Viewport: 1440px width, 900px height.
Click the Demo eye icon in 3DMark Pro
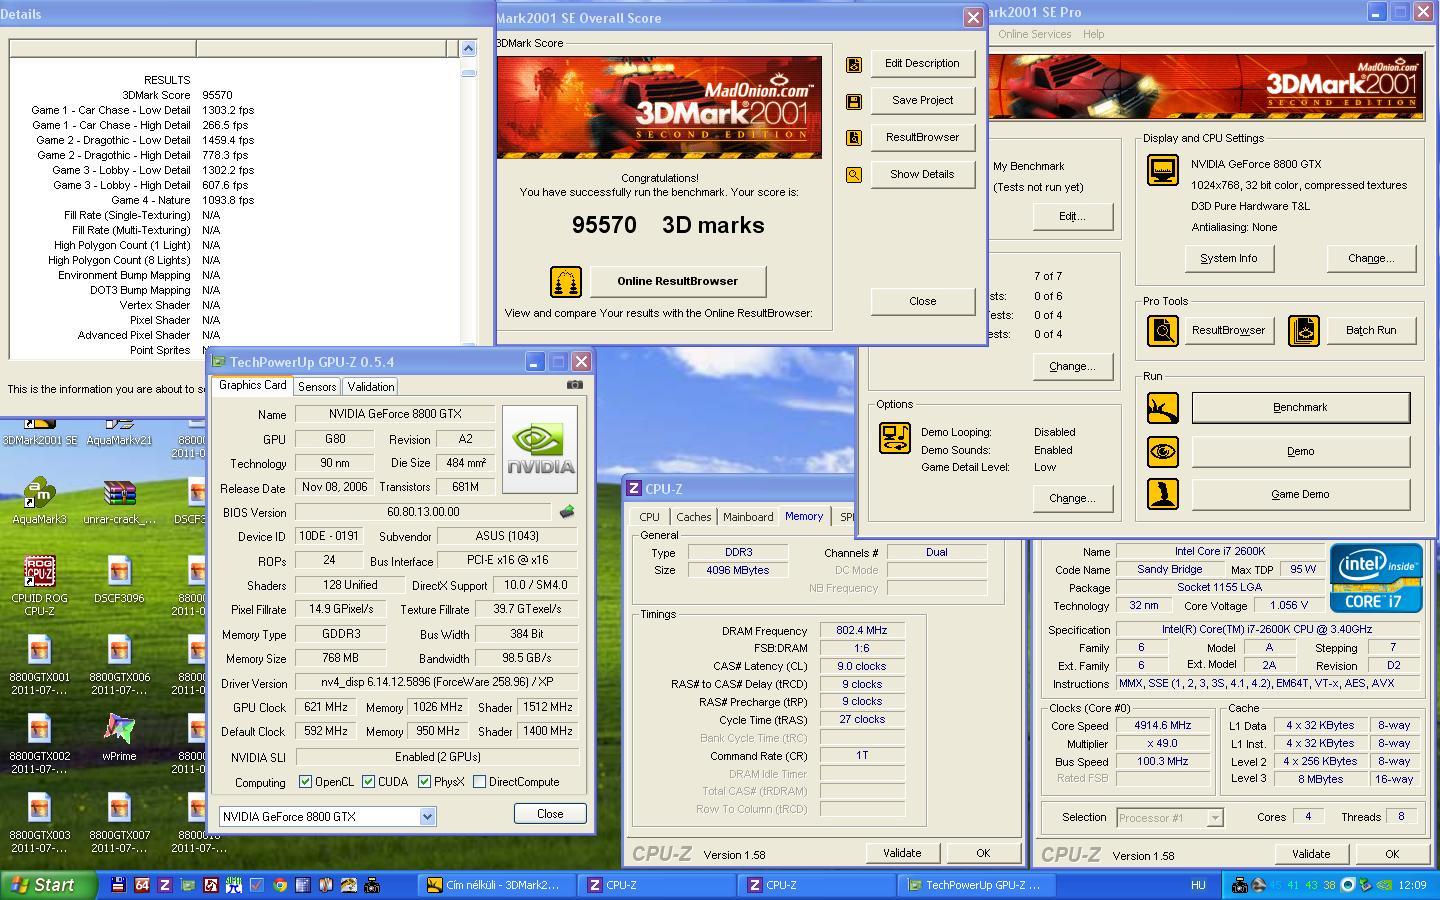[x=1162, y=451]
